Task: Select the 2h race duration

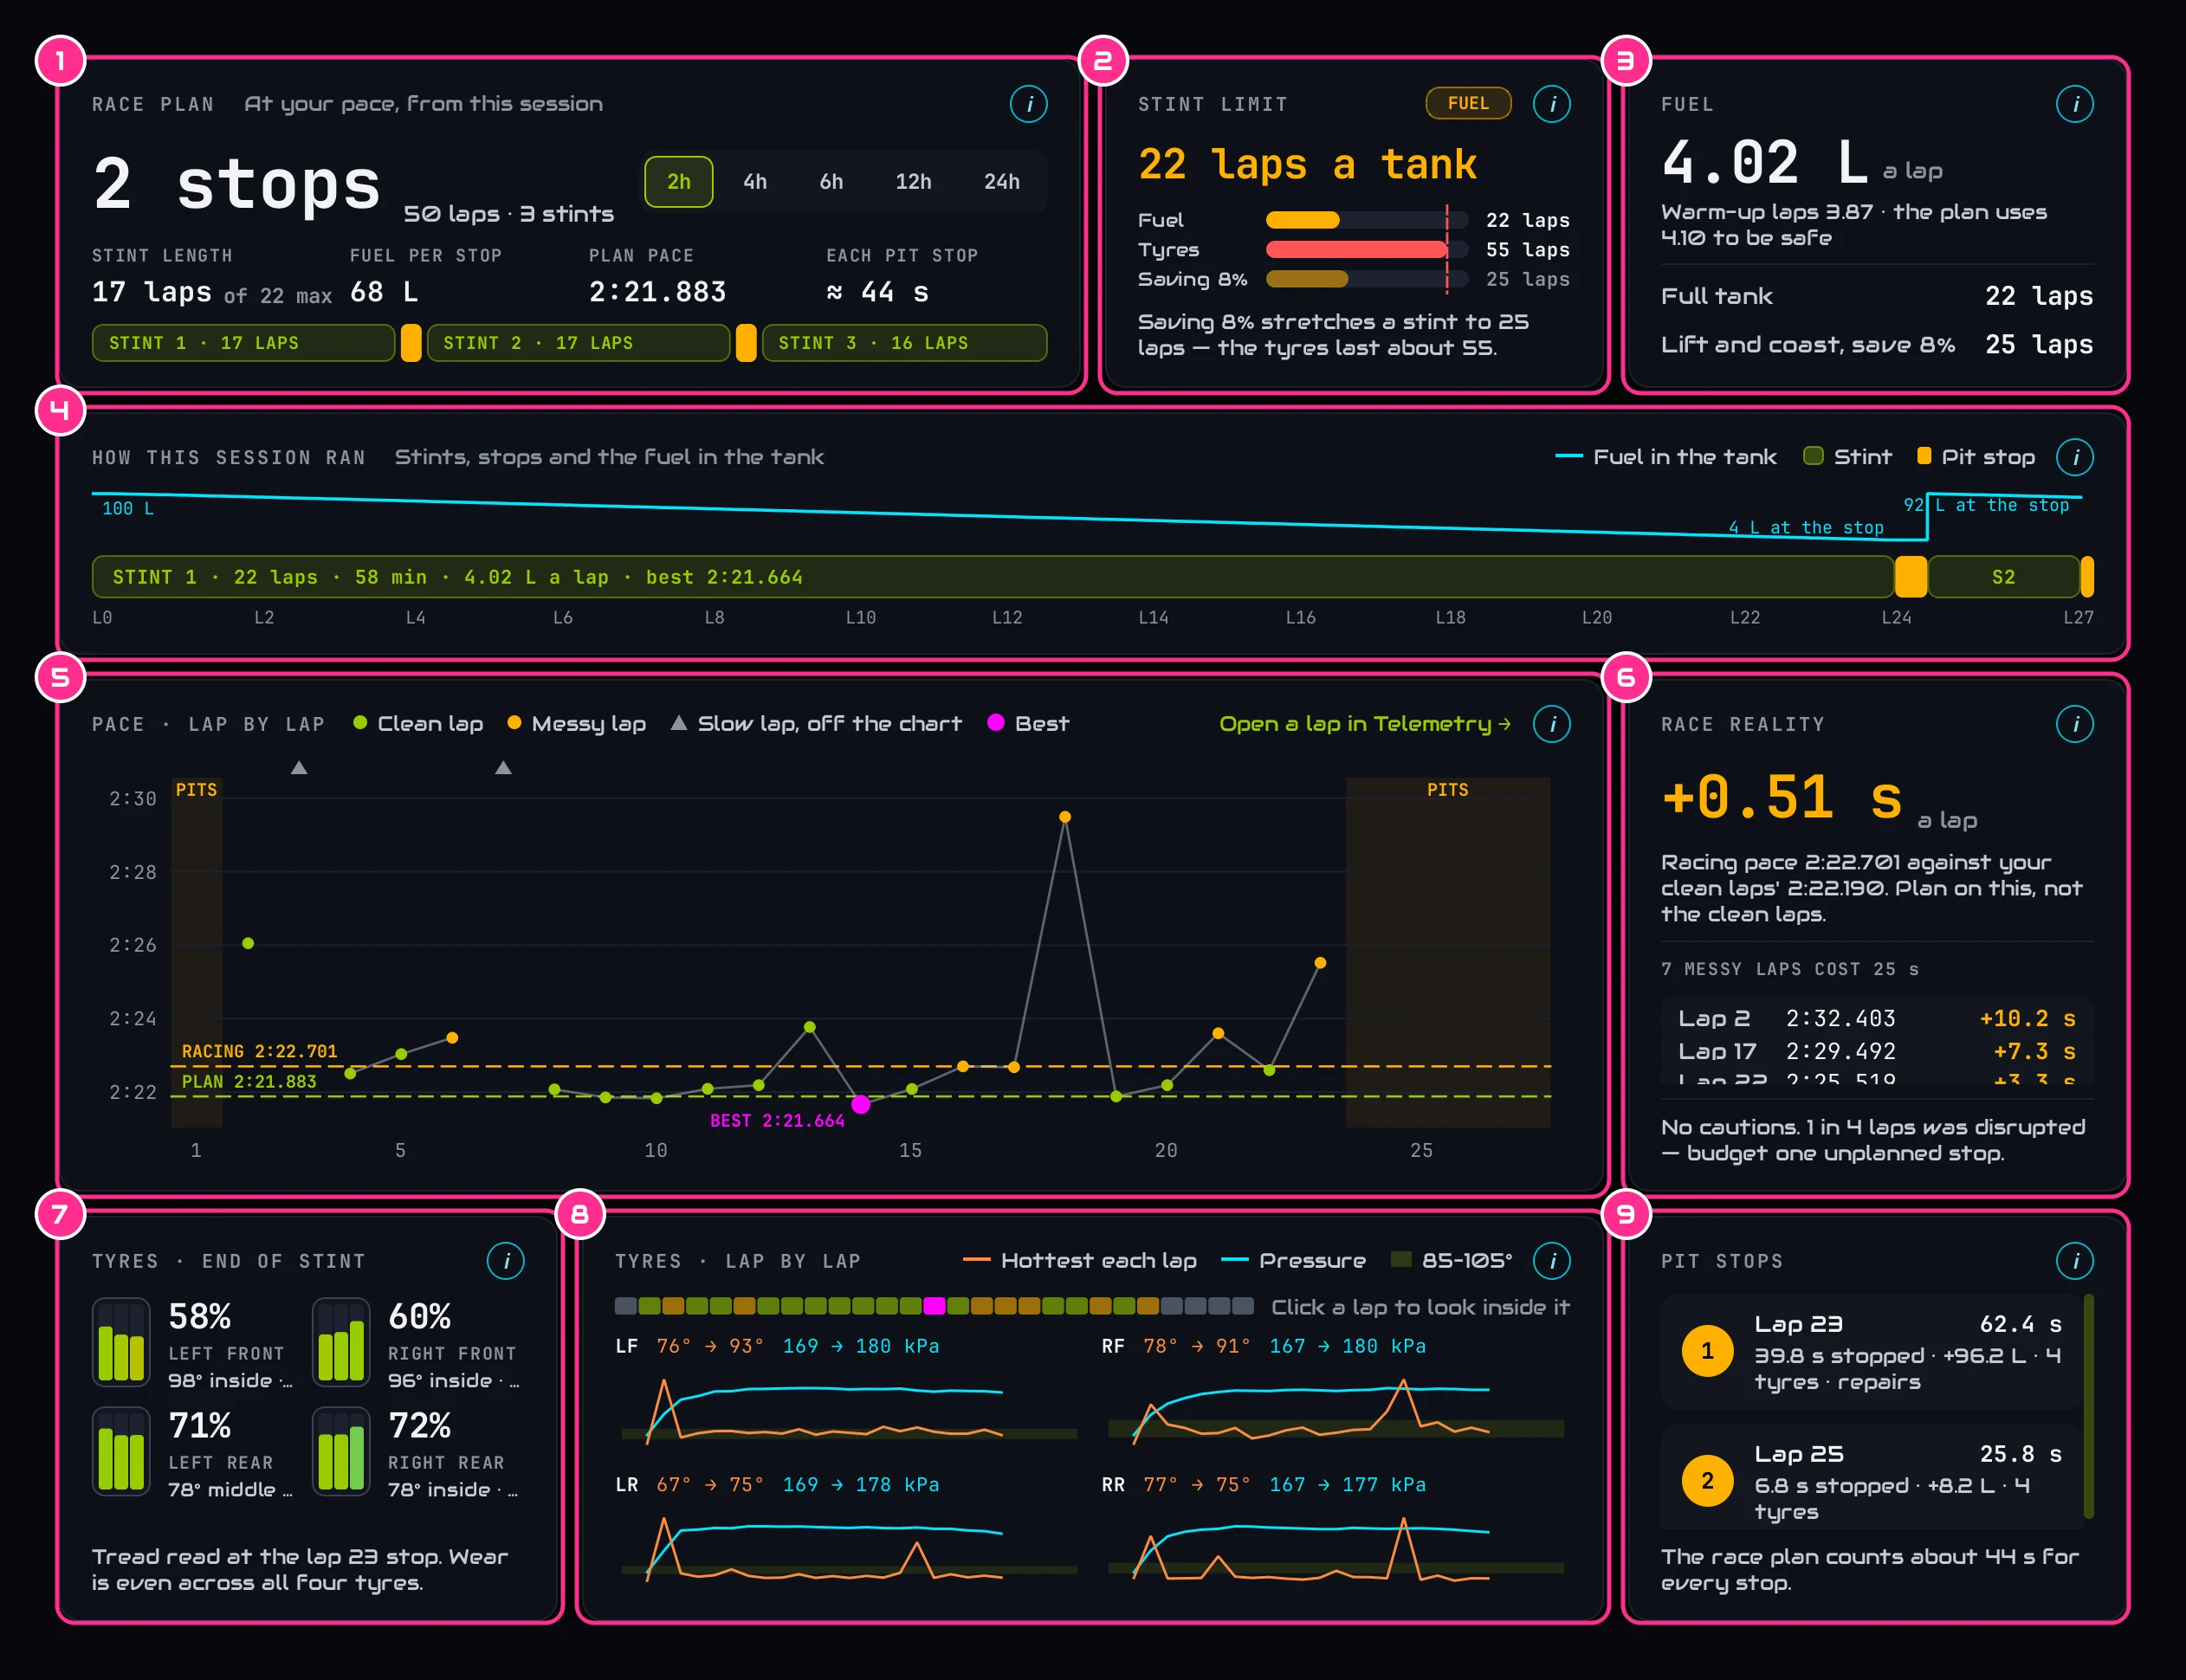Action: pyautogui.click(x=678, y=182)
